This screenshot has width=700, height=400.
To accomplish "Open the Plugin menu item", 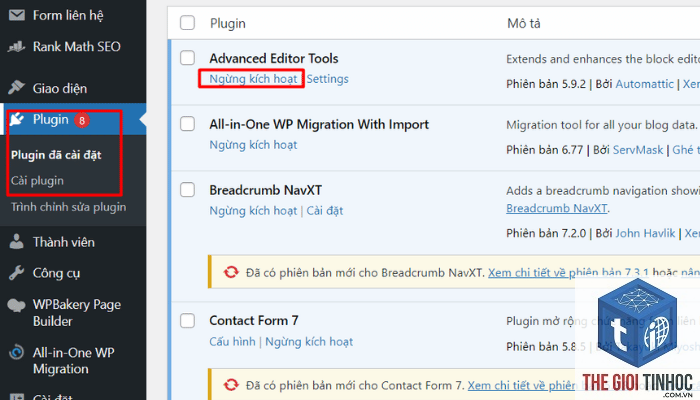I will click(73, 119).
